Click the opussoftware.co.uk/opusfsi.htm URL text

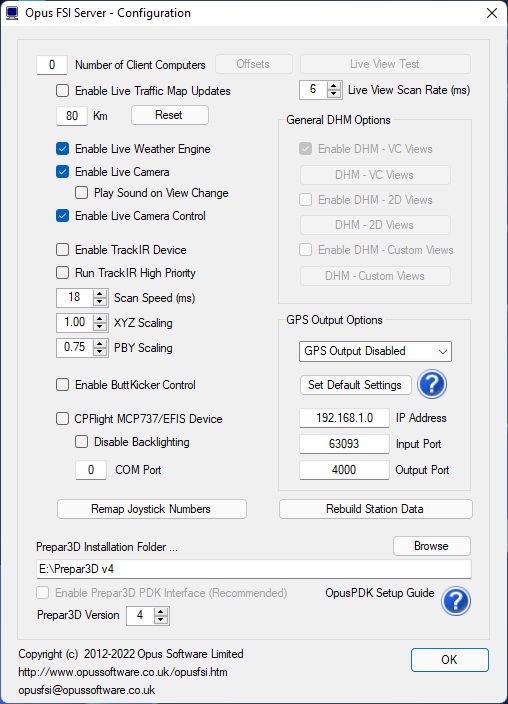(123, 672)
